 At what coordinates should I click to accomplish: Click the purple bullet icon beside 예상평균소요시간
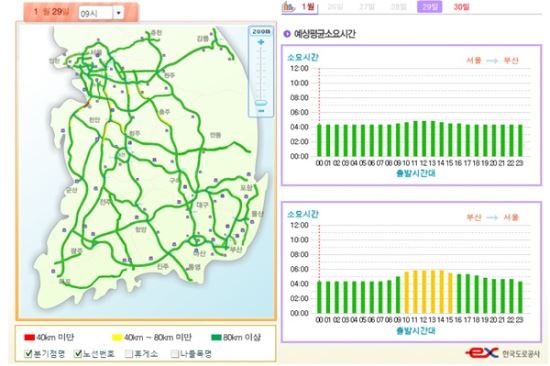pos(287,34)
